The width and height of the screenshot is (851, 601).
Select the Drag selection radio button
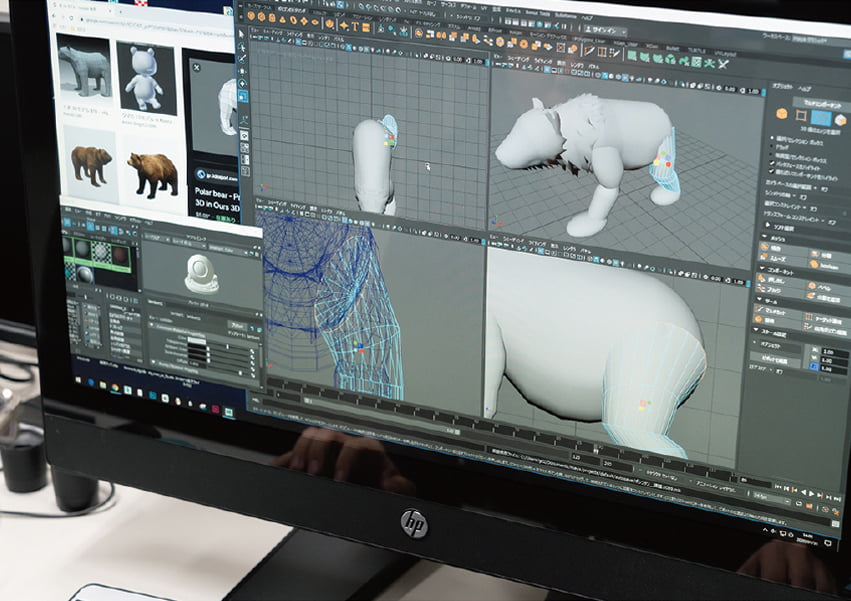pyautogui.click(x=771, y=145)
